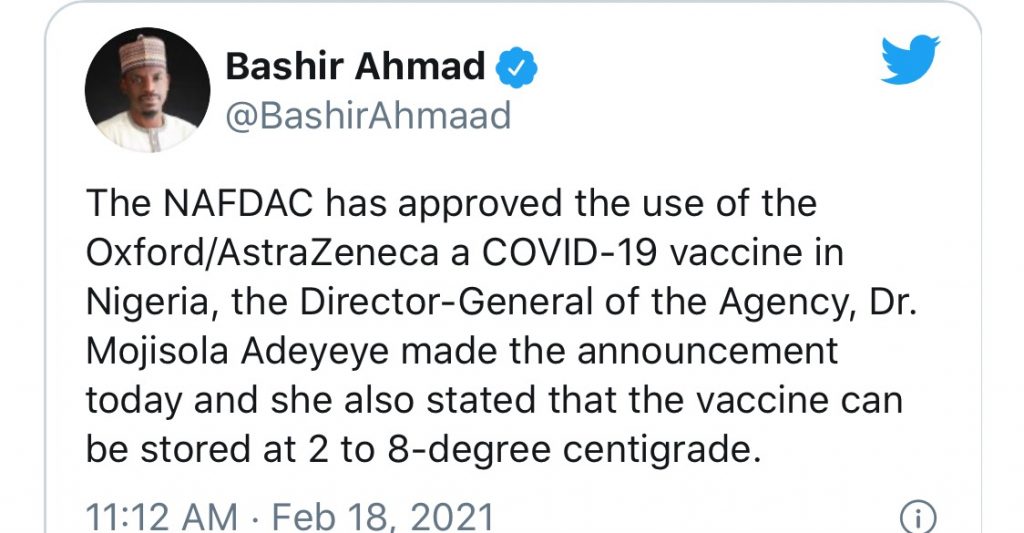
Task: Click the Twitter bird logo
Action: tap(910, 59)
